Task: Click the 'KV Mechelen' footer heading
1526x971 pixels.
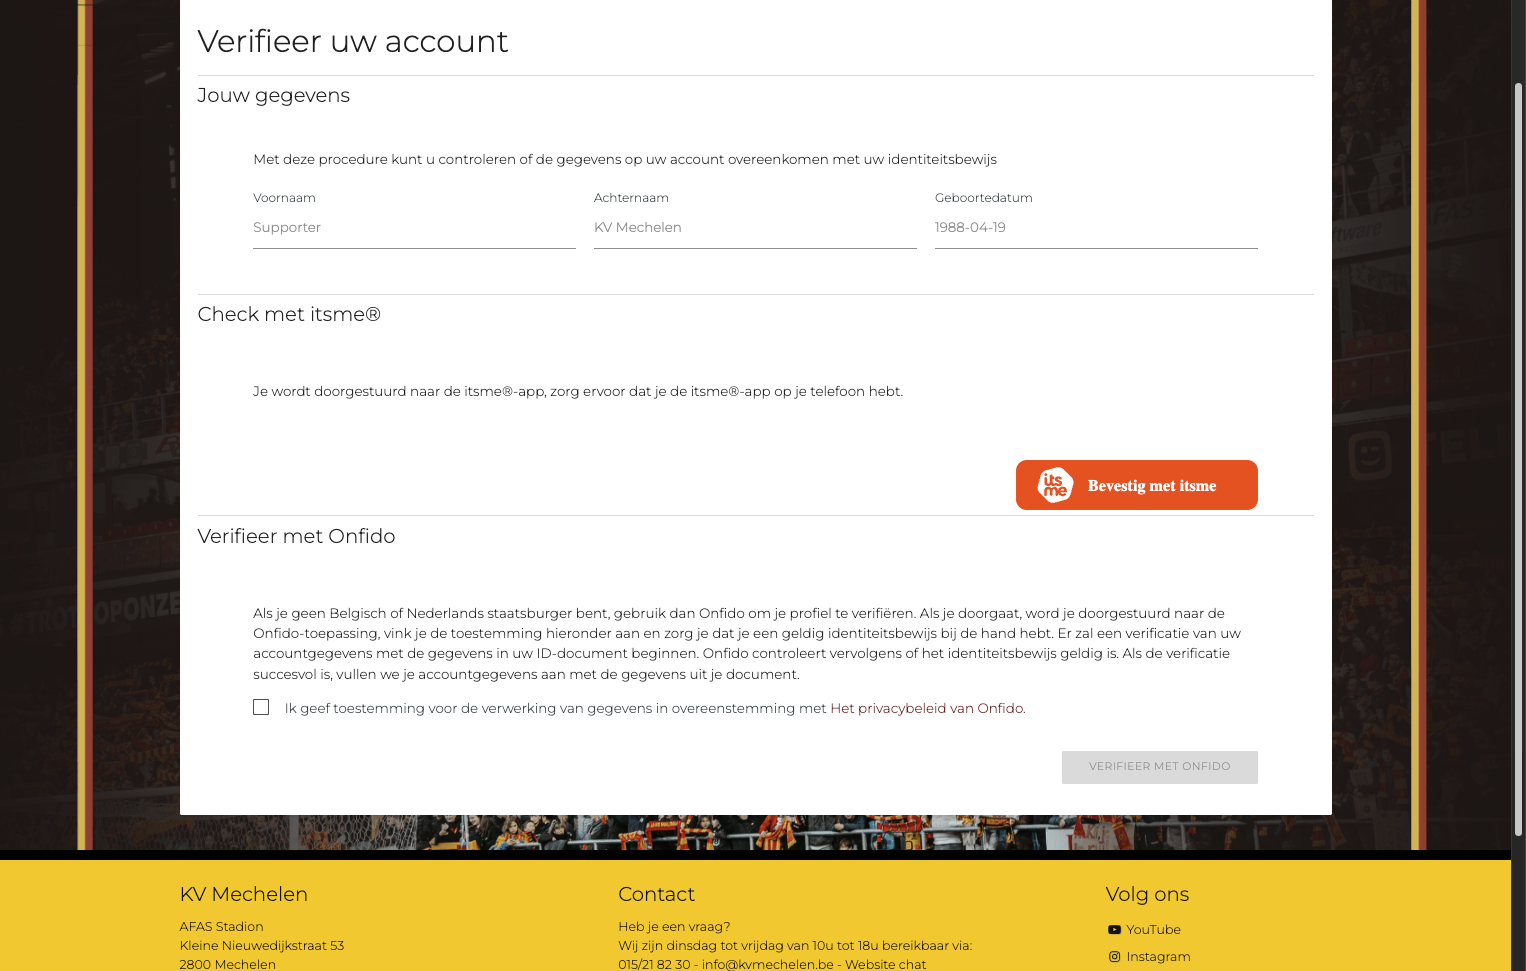Action: pos(244,894)
